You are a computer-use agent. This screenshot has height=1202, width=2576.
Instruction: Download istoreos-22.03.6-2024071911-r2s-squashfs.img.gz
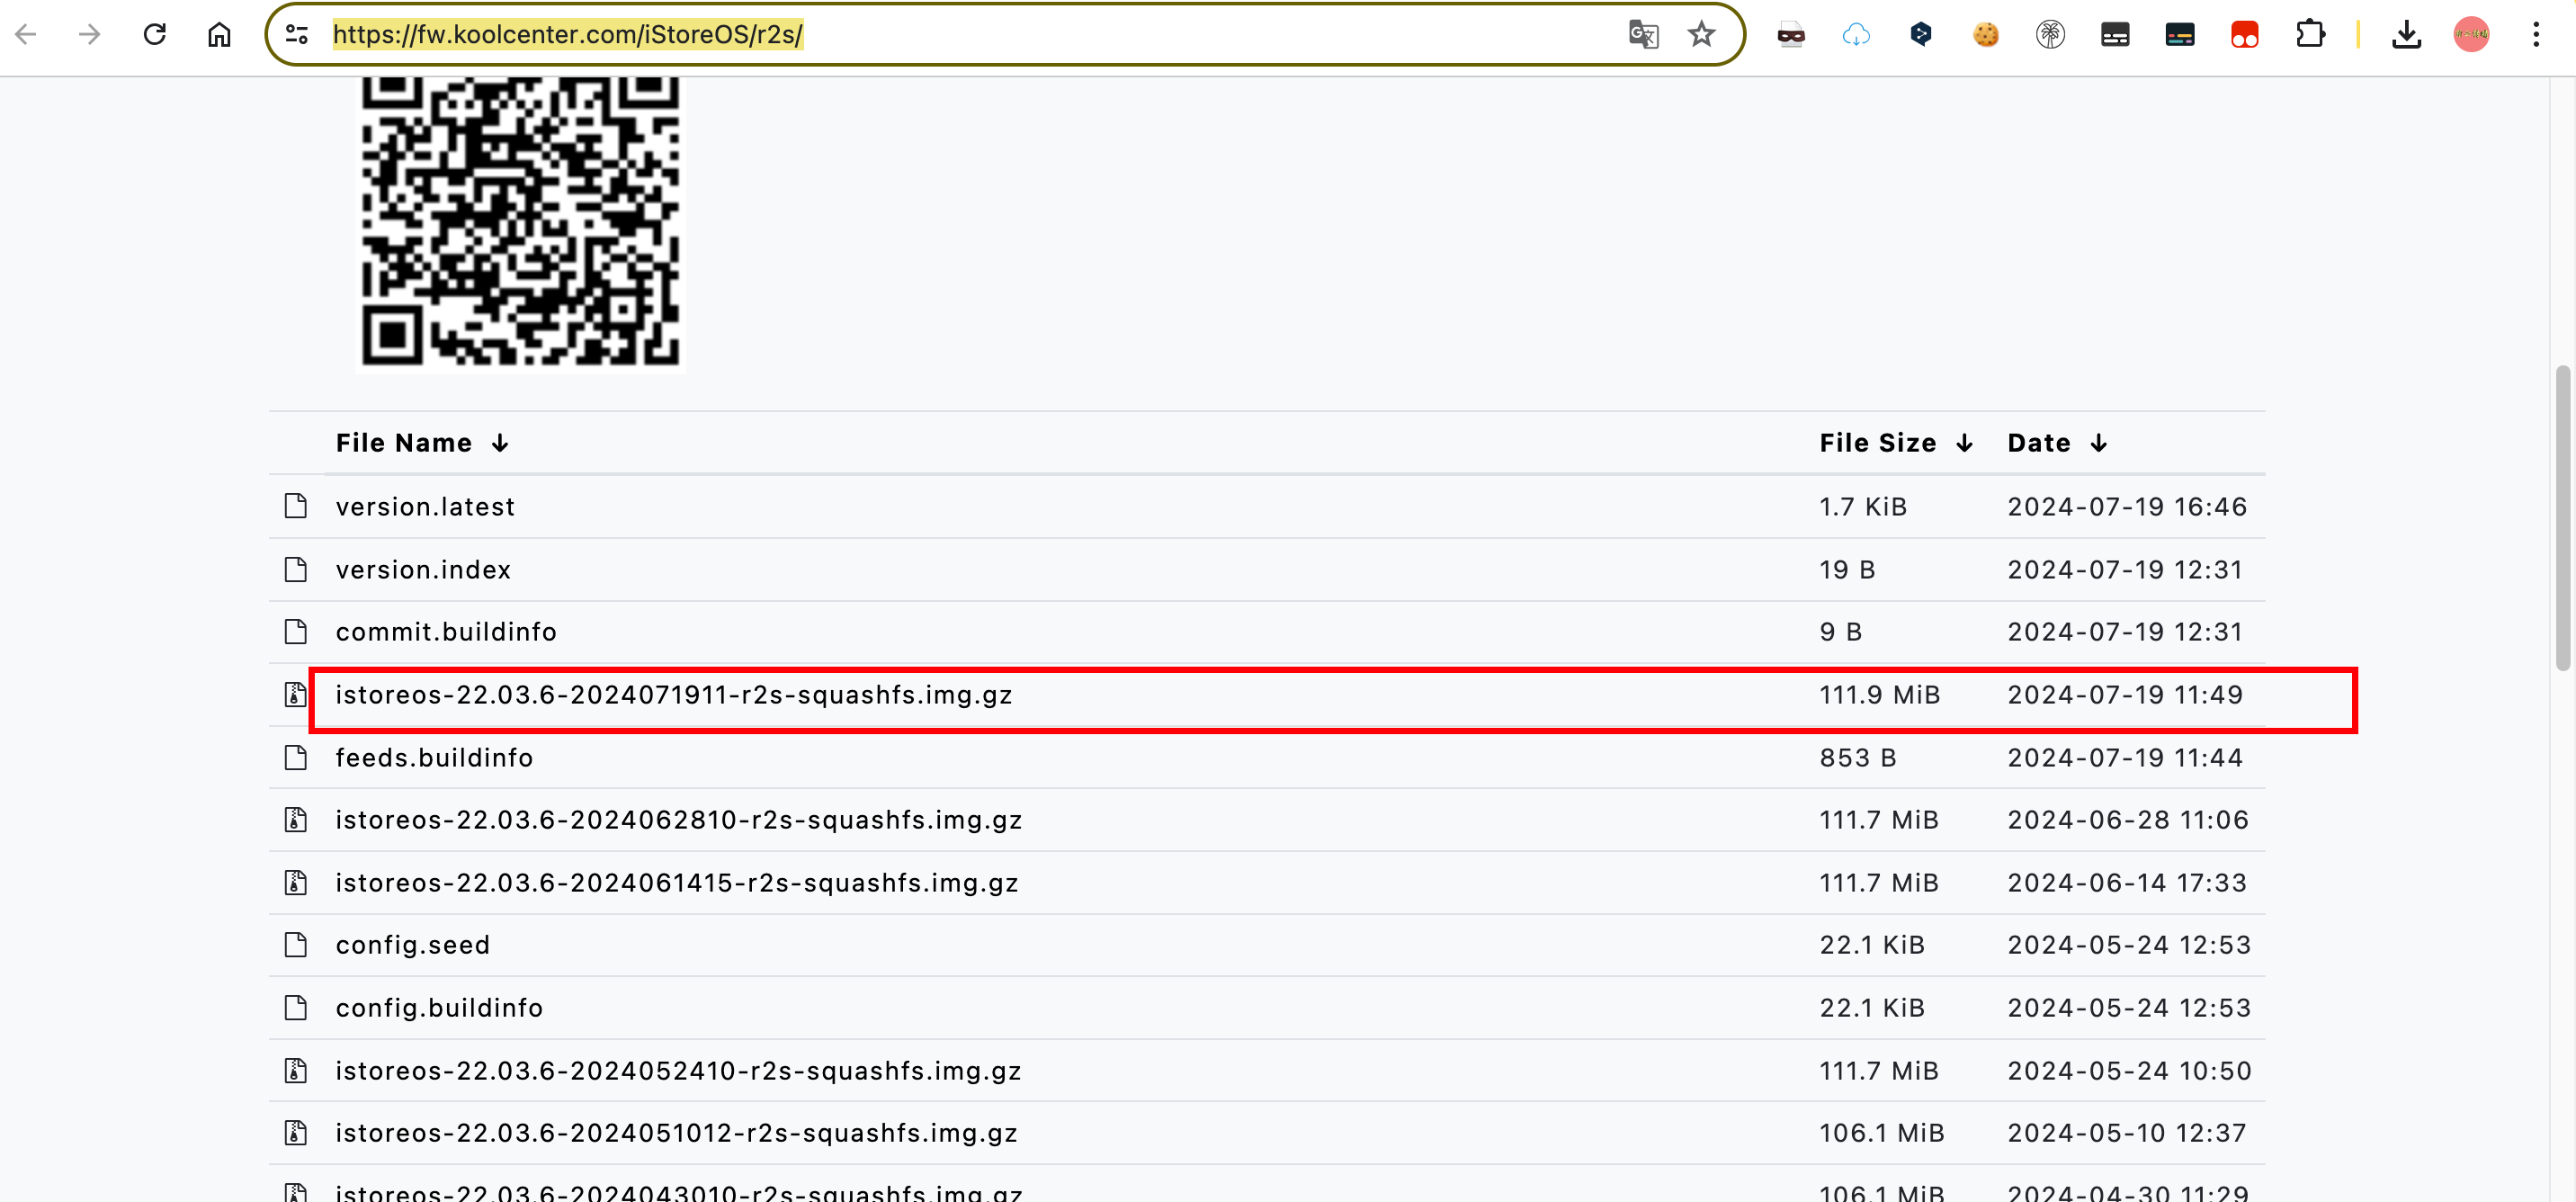673,695
